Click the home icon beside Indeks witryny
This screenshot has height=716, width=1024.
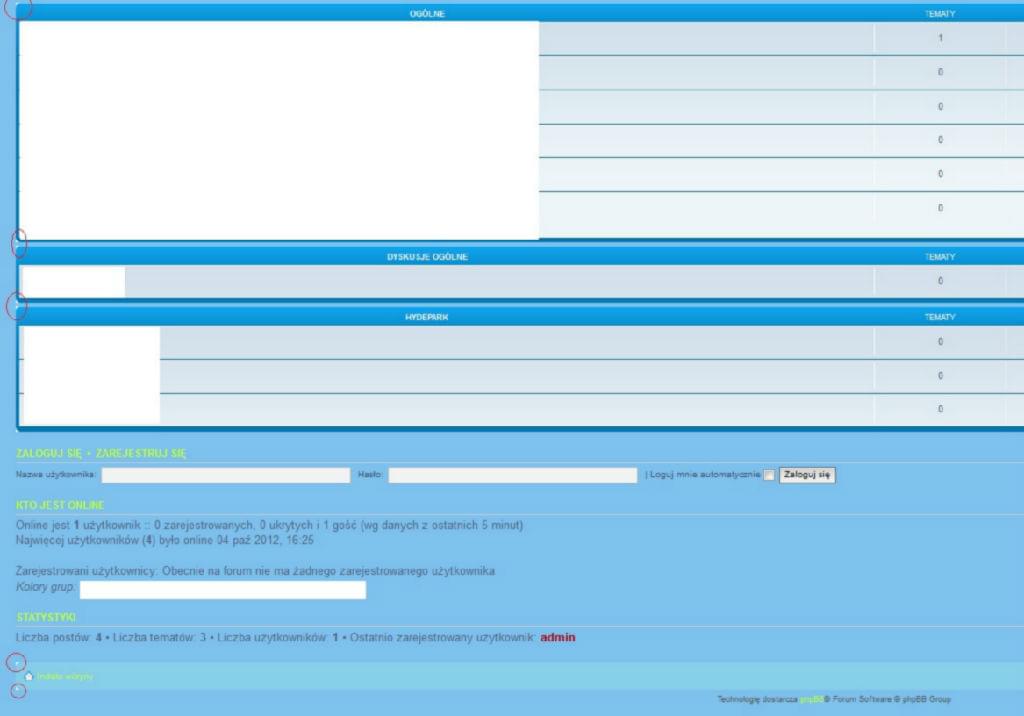point(29,677)
